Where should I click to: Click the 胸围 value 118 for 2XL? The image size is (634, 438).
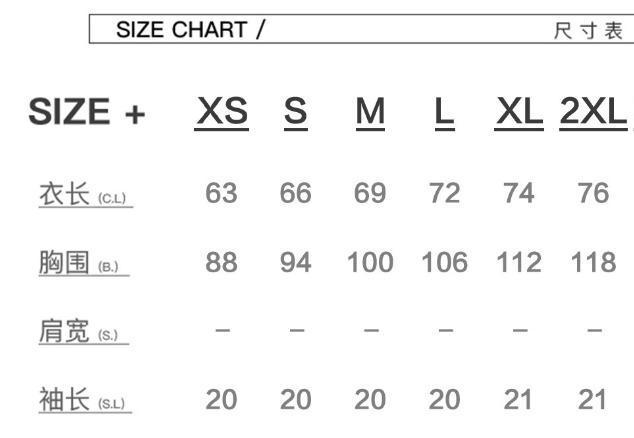pyautogui.click(x=593, y=263)
